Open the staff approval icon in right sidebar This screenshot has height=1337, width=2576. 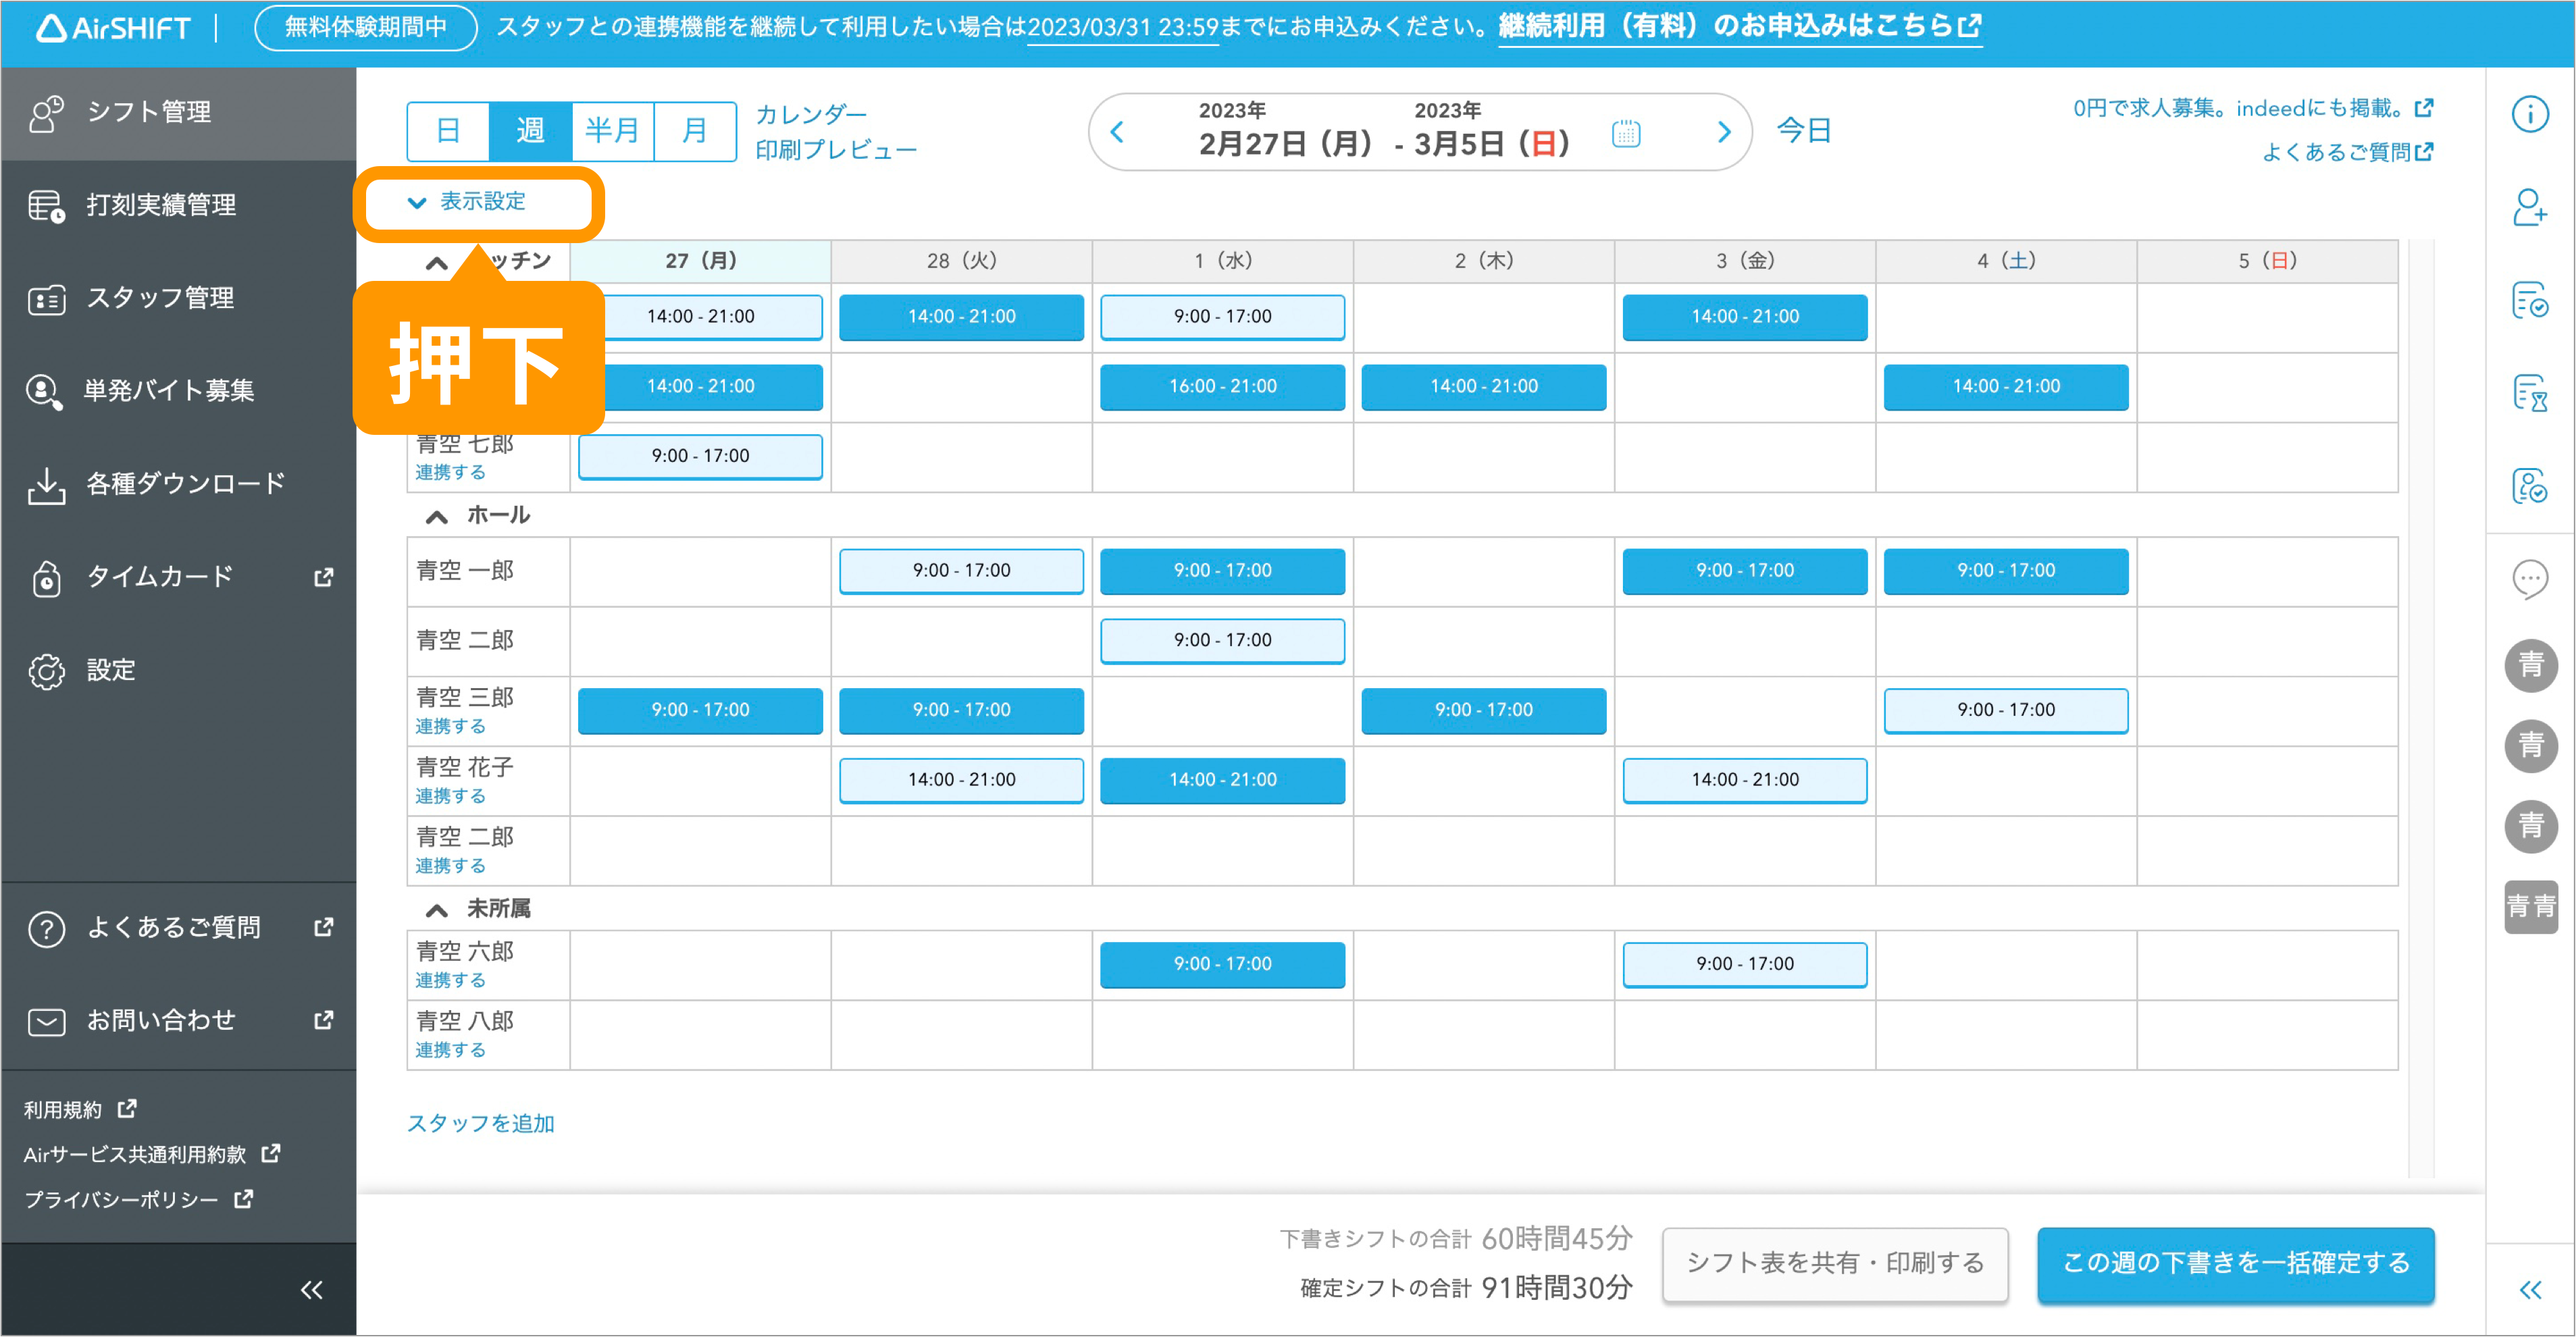click(x=2530, y=486)
